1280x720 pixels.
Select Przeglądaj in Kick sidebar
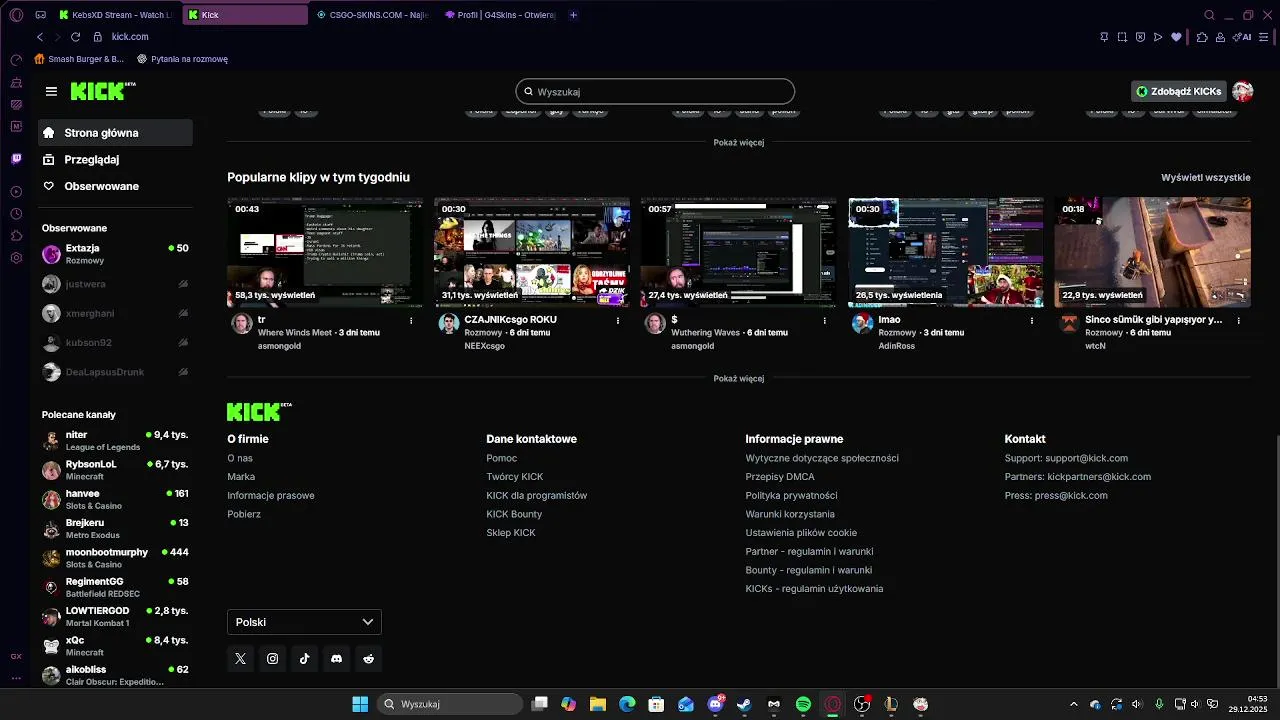(116, 159)
